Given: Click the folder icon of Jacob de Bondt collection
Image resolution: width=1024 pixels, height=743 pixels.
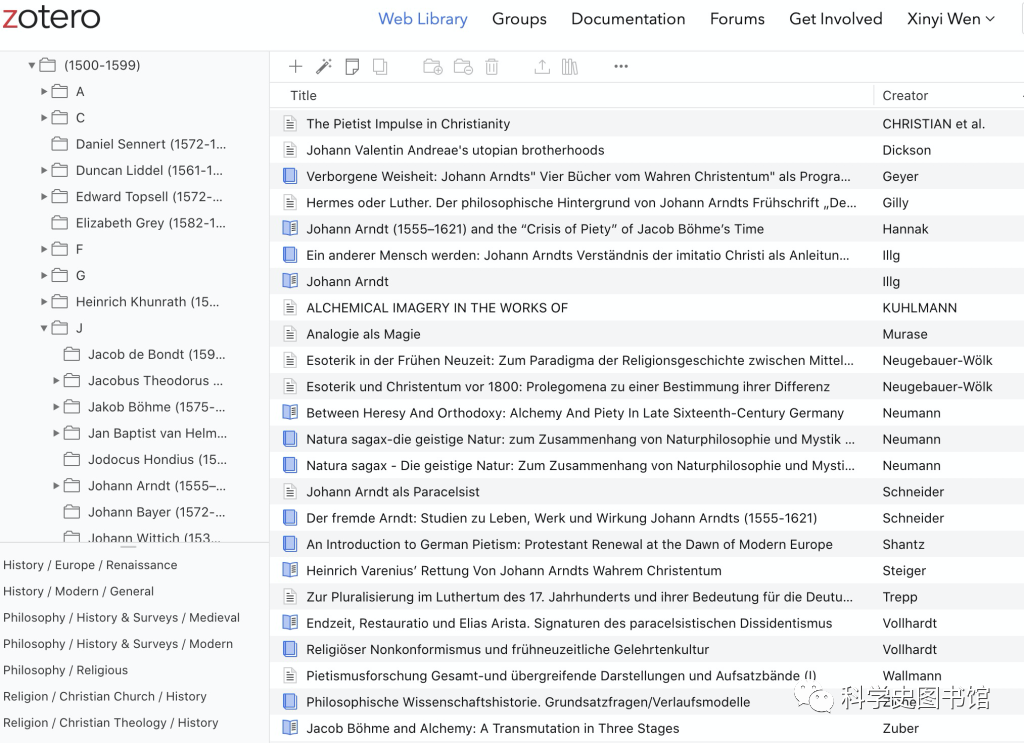Looking at the screenshot, I should click(72, 354).
